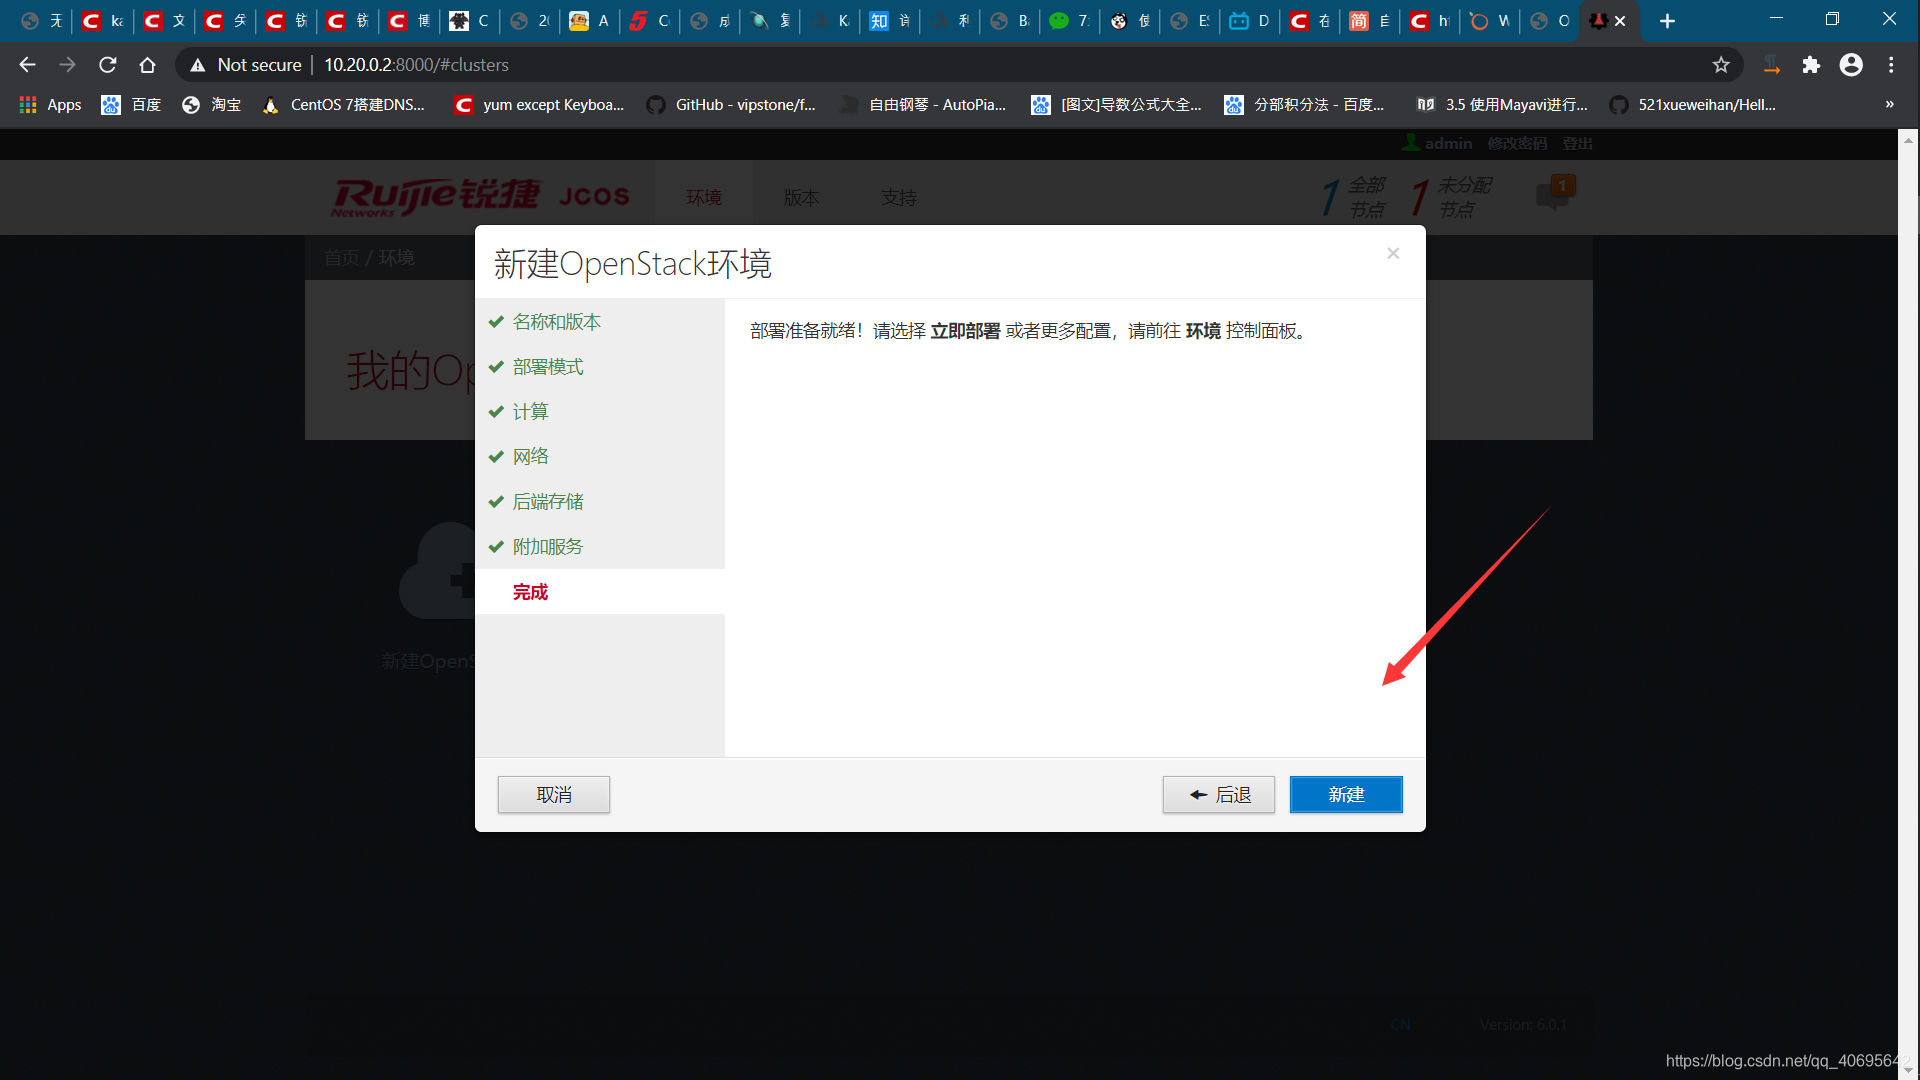Click the 新建 create button
Viewport: 1920px width, 1080px height.
point(1346,794)
